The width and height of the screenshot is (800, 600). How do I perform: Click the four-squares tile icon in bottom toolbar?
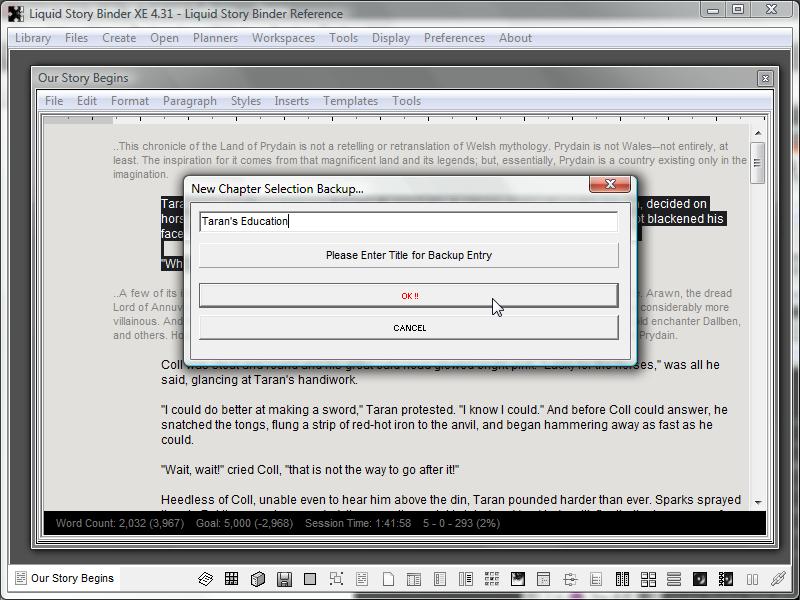pos(648,579)
